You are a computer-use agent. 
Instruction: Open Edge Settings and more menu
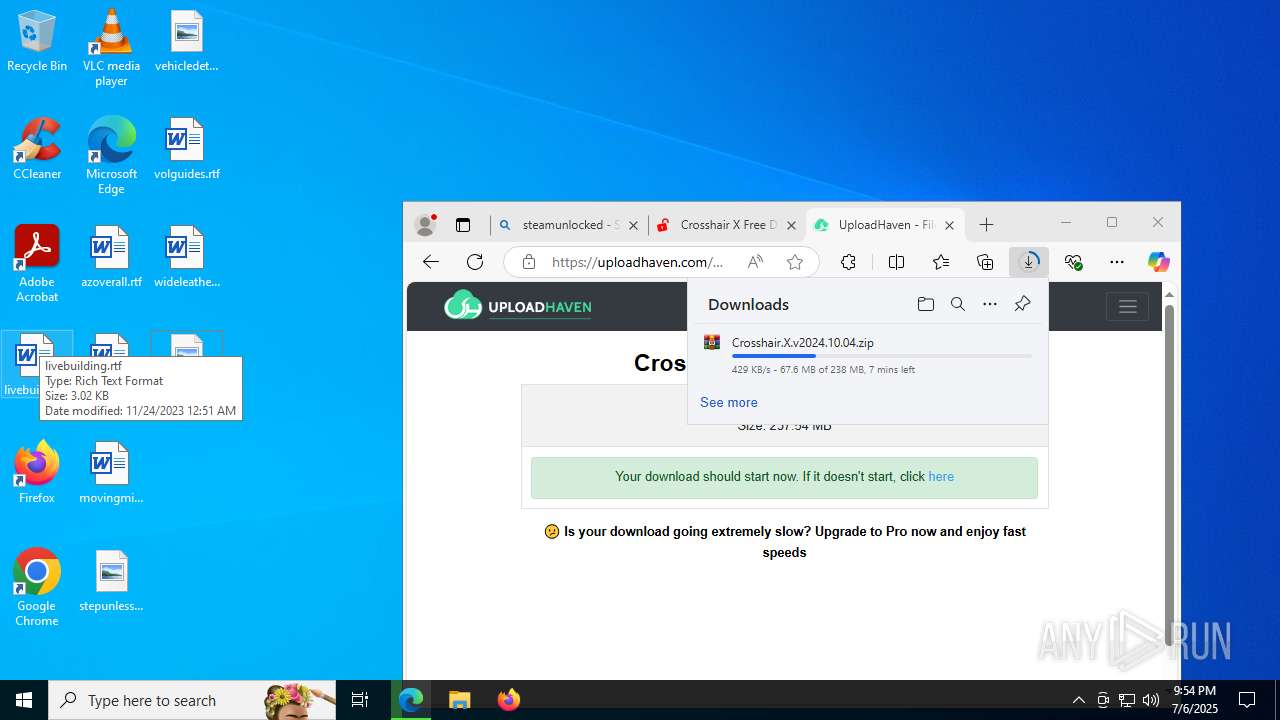pos(1117,262)
